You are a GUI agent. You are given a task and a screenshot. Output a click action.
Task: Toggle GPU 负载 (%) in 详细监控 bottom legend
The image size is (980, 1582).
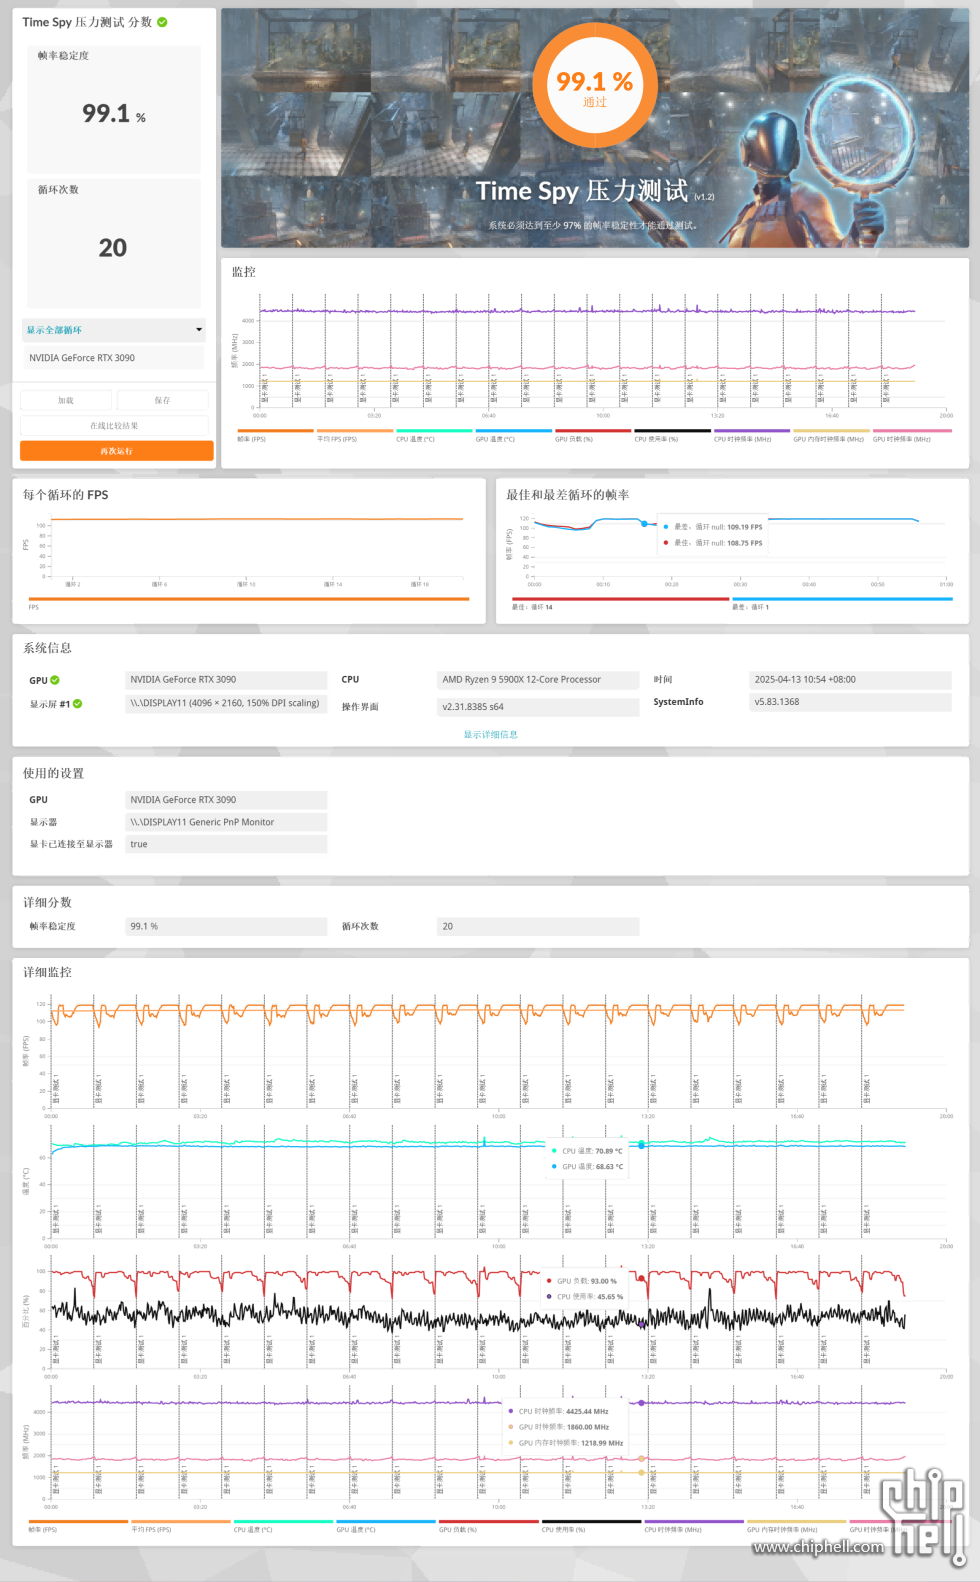tap(488, 1526)
